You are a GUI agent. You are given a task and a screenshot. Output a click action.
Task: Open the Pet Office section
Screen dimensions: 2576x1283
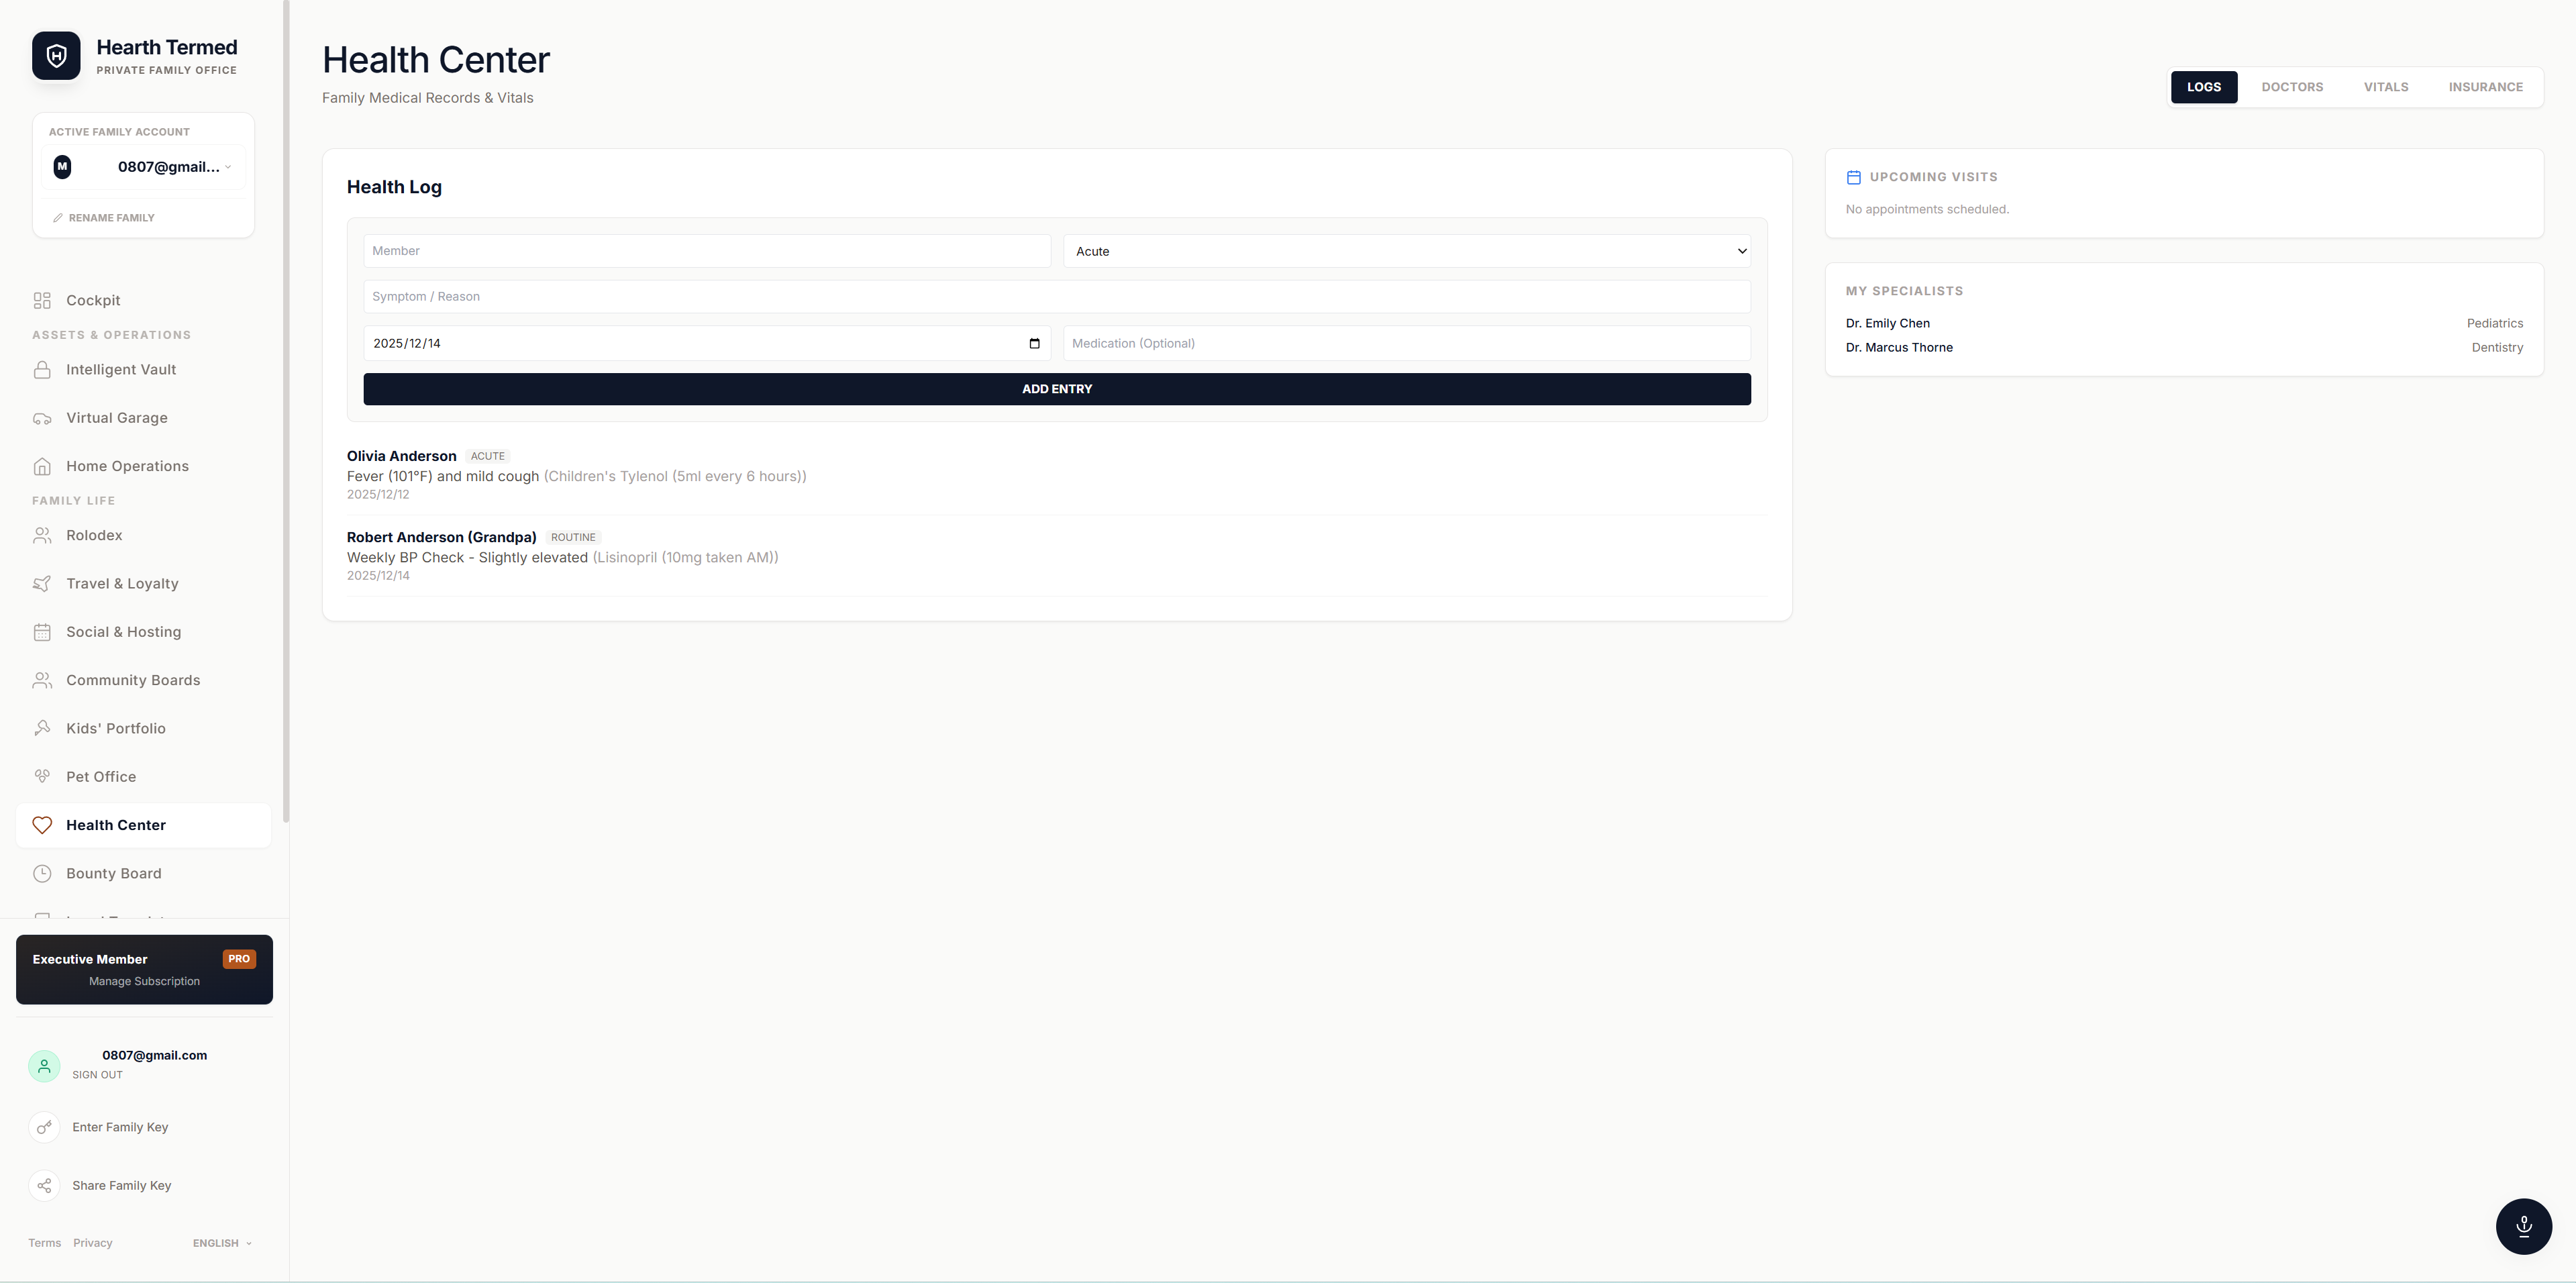pos(100,777)
